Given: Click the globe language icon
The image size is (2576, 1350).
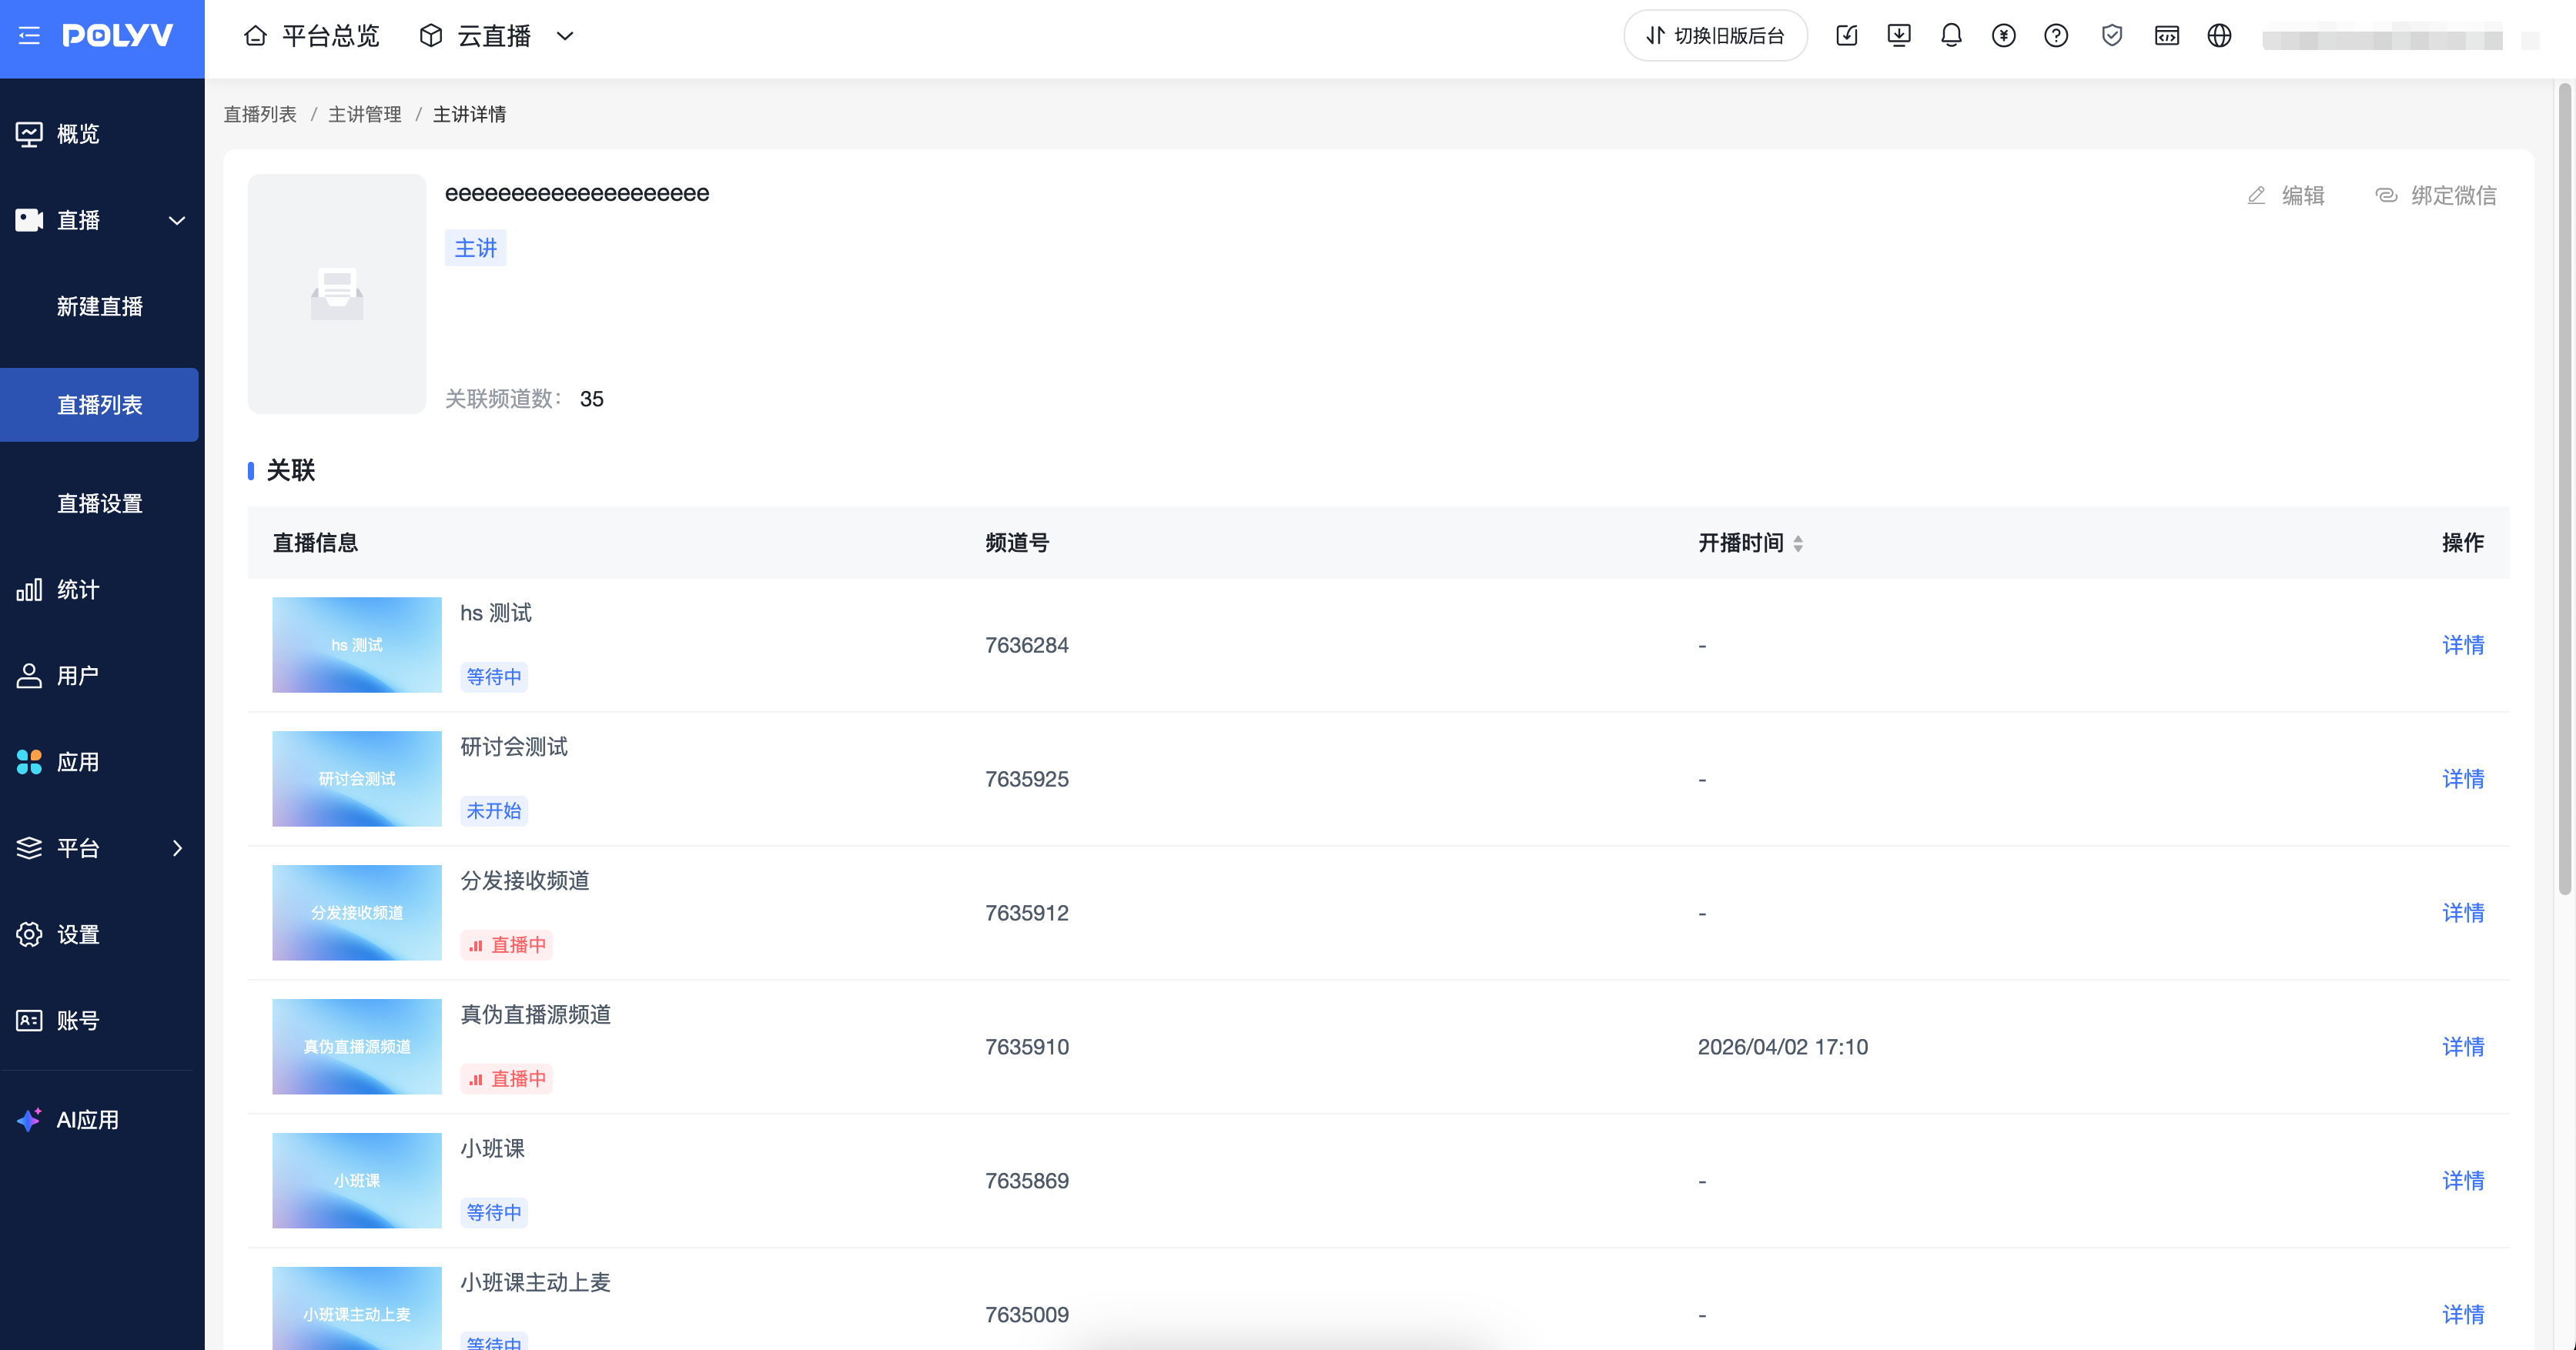Looking at the screenshot, I should pos(2219,36).
